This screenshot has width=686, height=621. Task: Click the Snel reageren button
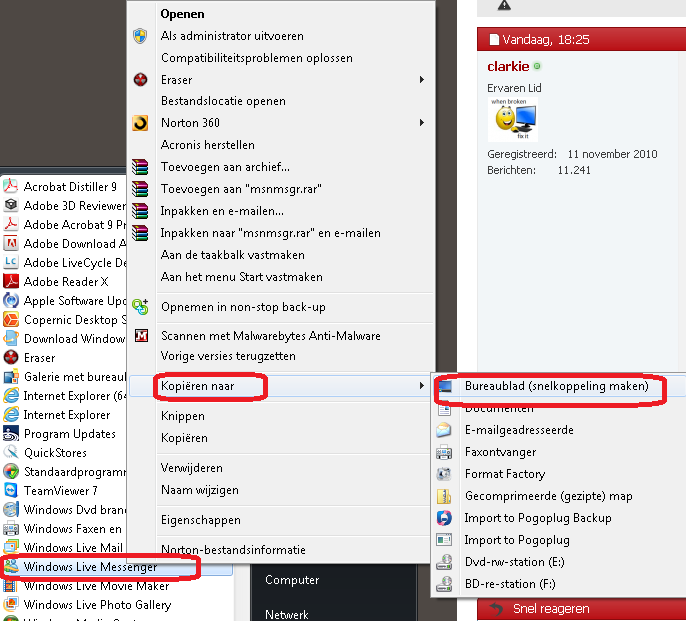click(551, 609)
